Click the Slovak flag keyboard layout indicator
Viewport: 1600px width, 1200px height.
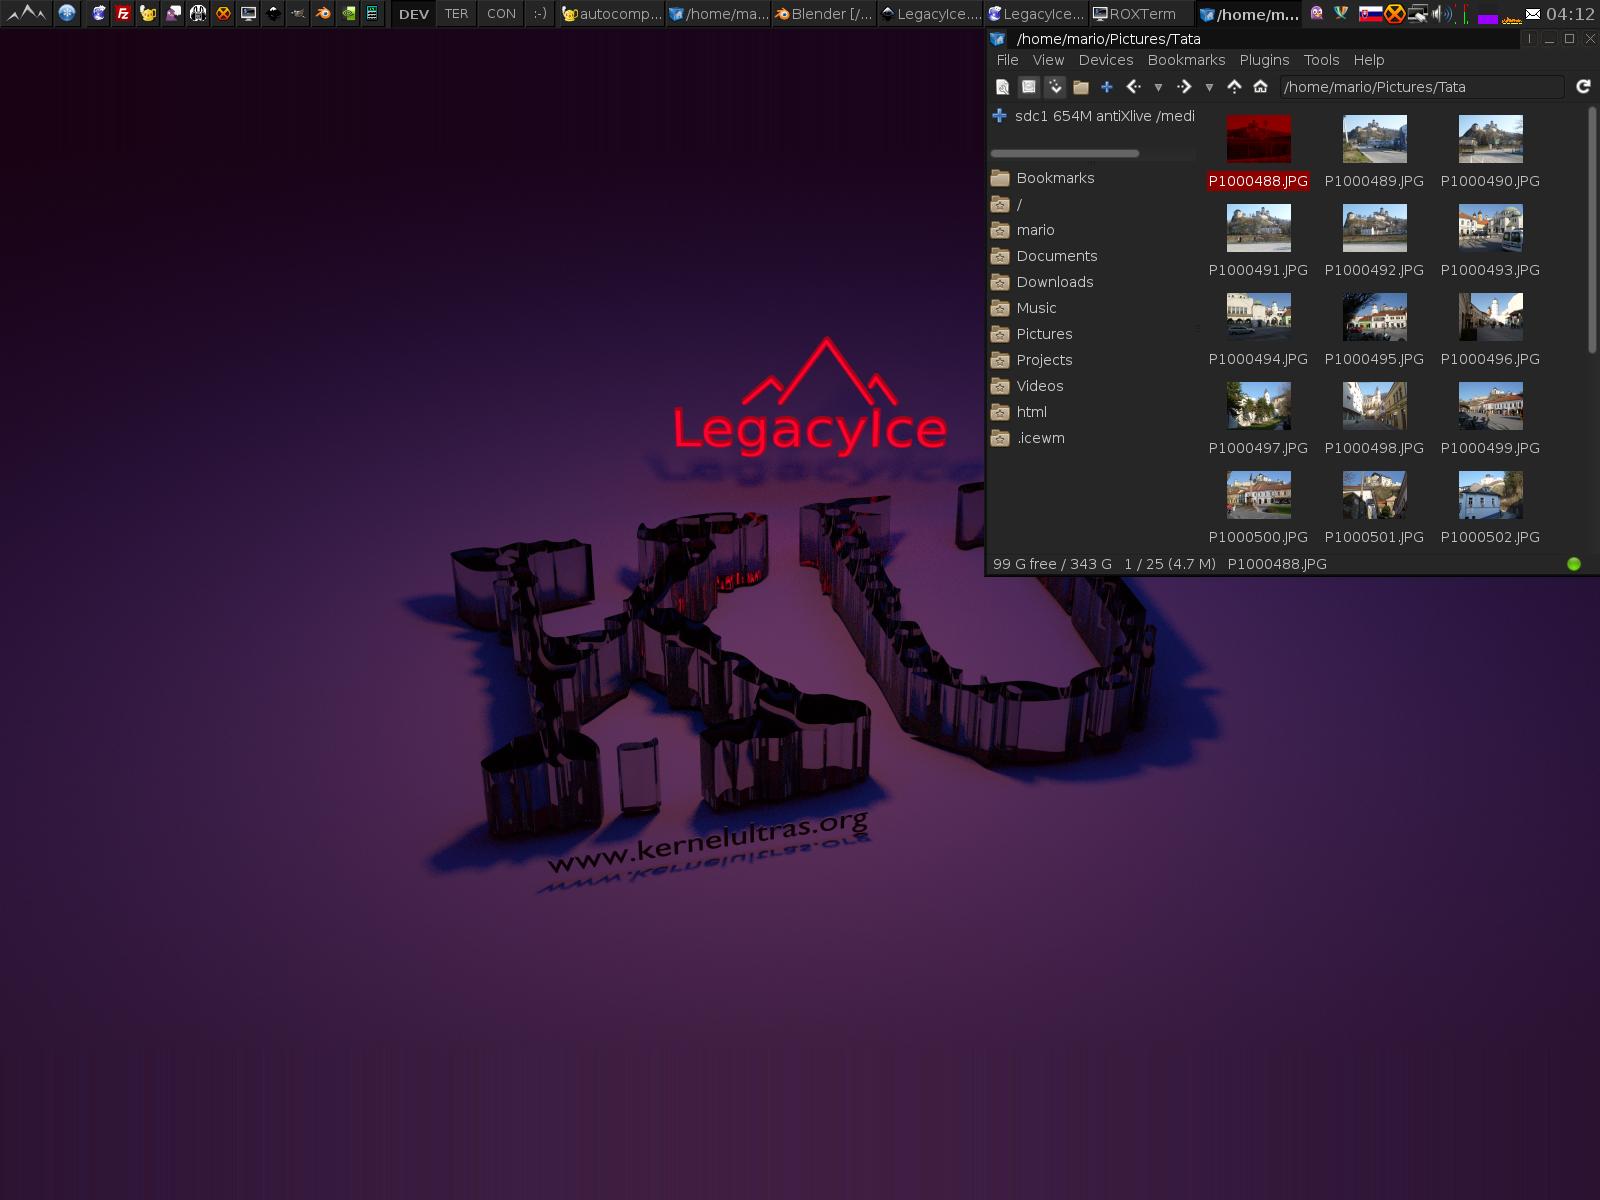click(x=1370, y=14)
